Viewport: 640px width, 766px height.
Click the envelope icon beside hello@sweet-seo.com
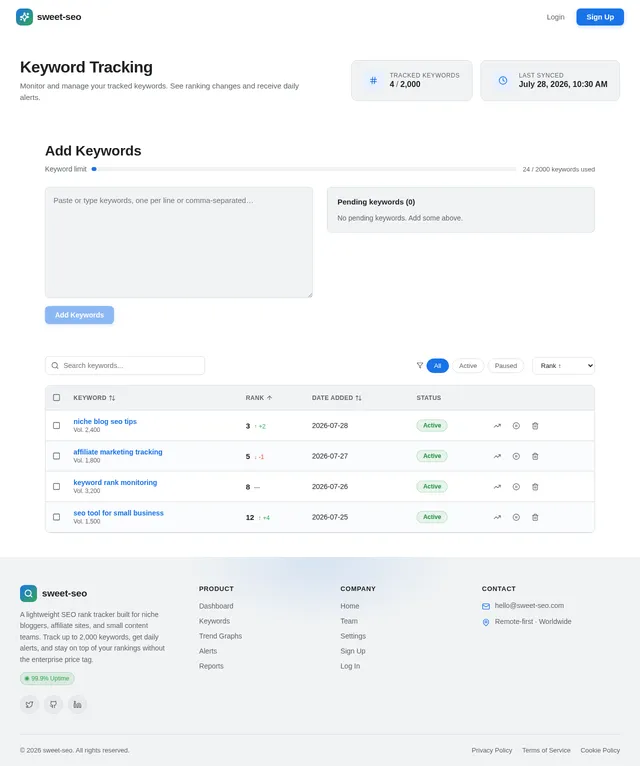[x=486, y=606]
